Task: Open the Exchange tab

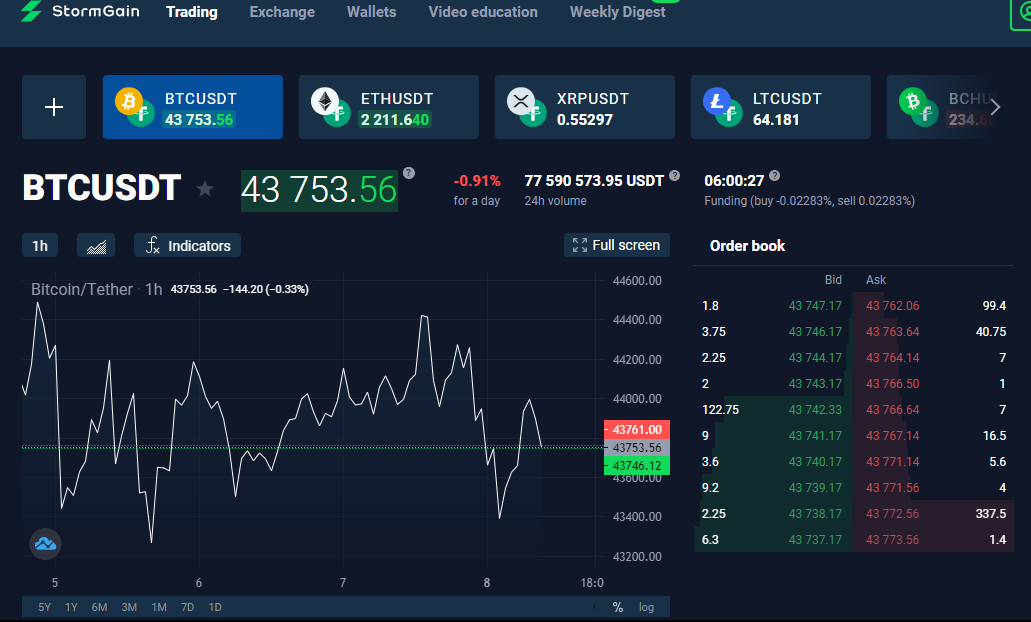Action: (x=282, y=12)
